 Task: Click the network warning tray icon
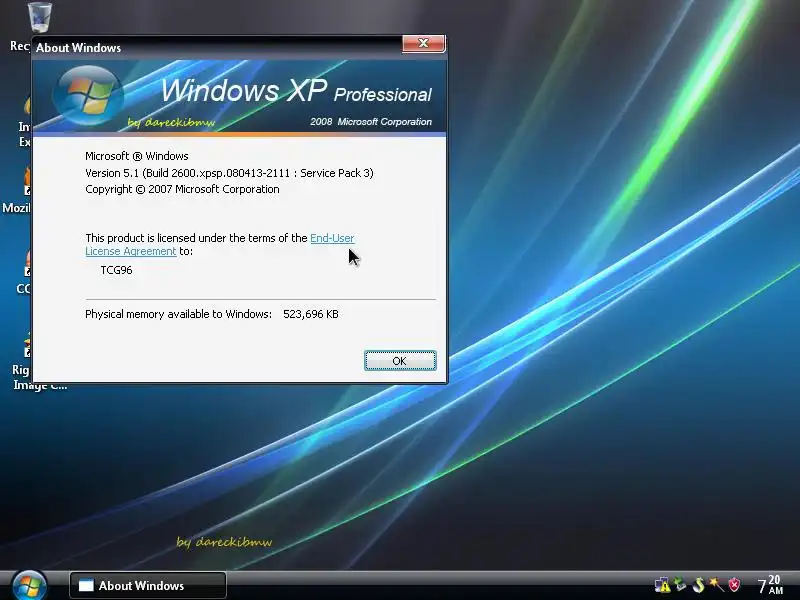(662, 585)
